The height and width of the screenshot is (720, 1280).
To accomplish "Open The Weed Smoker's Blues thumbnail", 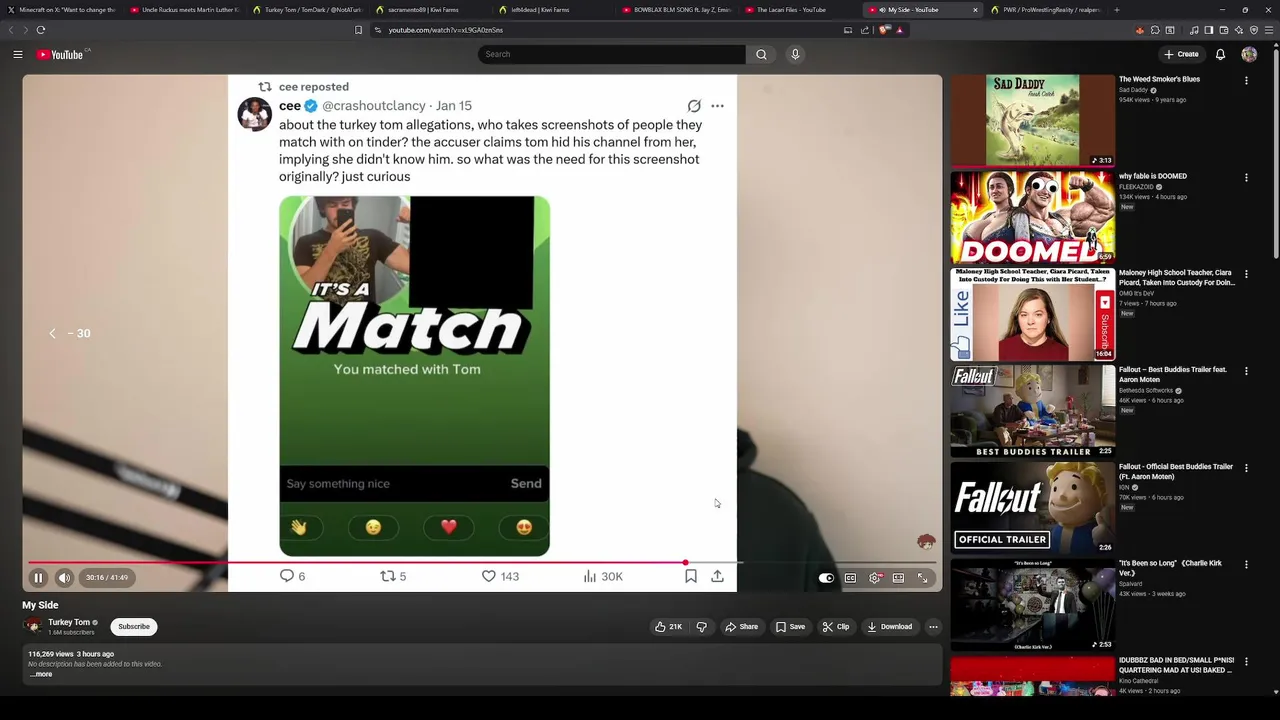I will coord(1032,120).
